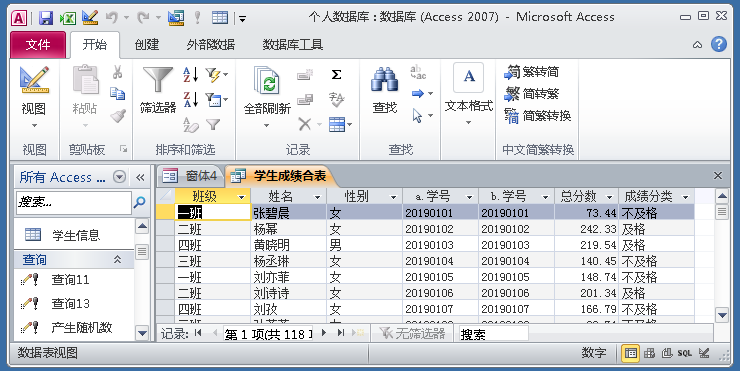This screenshot has height=371, width=740.
Task: Select the cell with score 242.33
Action: pos(587,229)
